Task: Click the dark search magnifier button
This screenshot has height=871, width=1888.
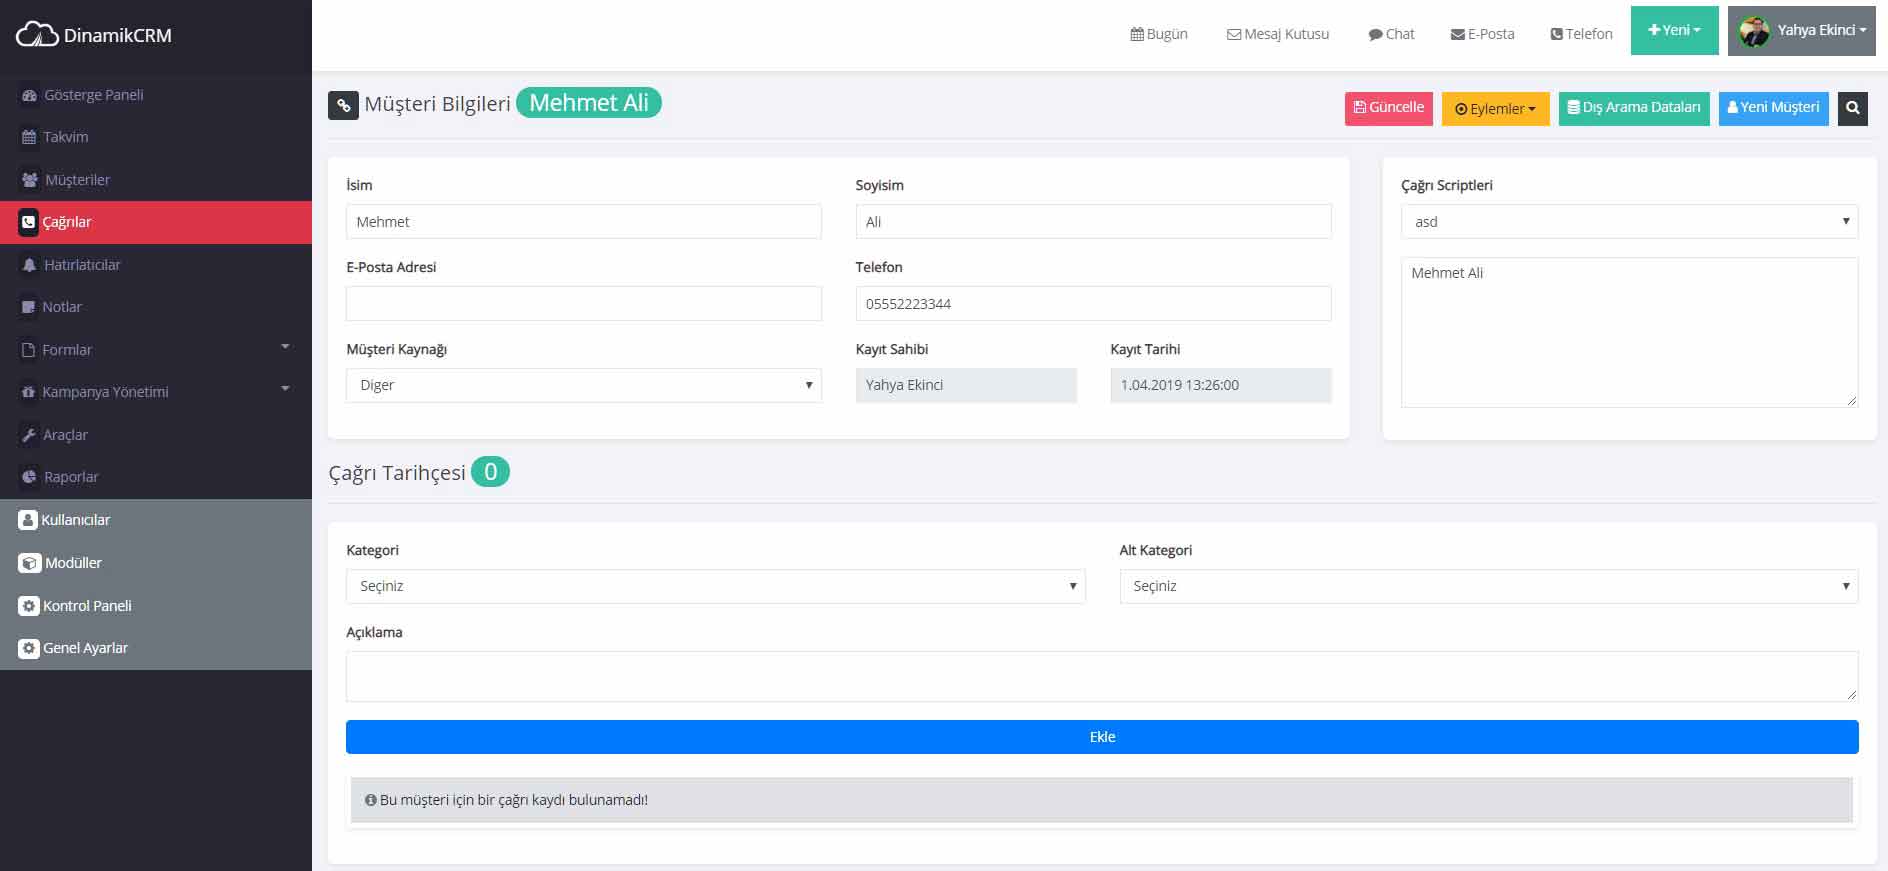Action: (x=1853, y=108)
